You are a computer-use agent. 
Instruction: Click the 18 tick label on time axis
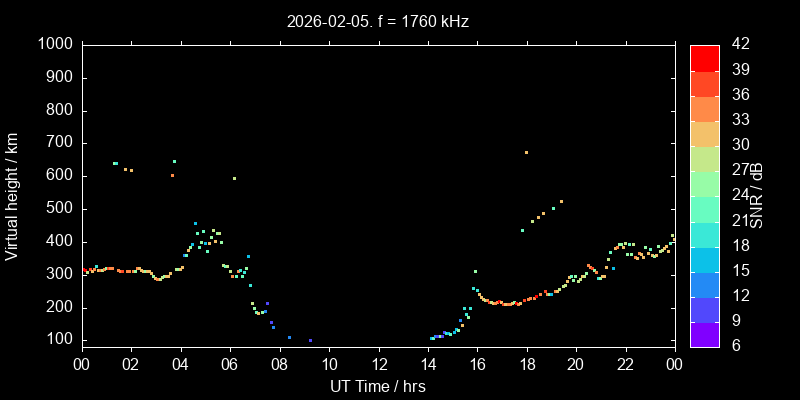pos(526,365)
